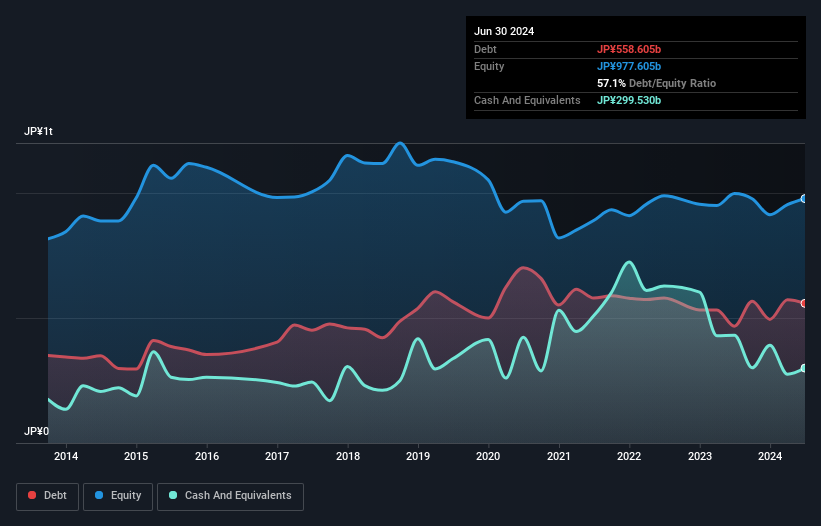
Task: Toggle the Debt series legend button
Action: tap(48, 496)
